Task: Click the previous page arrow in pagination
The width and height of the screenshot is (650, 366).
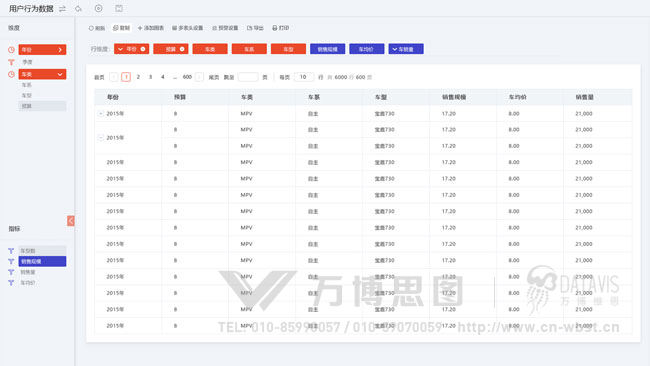Action: (114, 77)
